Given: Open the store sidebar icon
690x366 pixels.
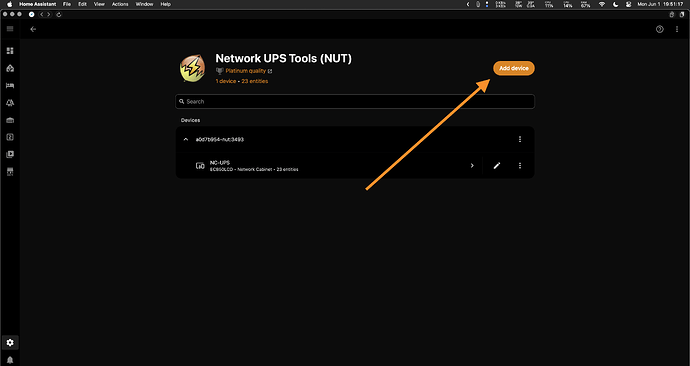Looking at the screenshot, I should [x=10, y=172].
